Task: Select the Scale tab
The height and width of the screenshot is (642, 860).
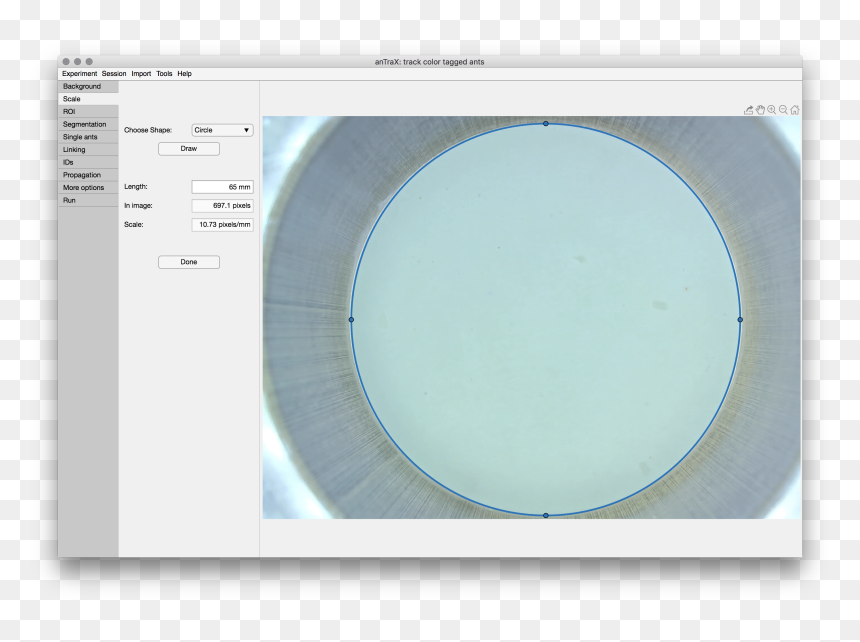Action: click(88, 99)
